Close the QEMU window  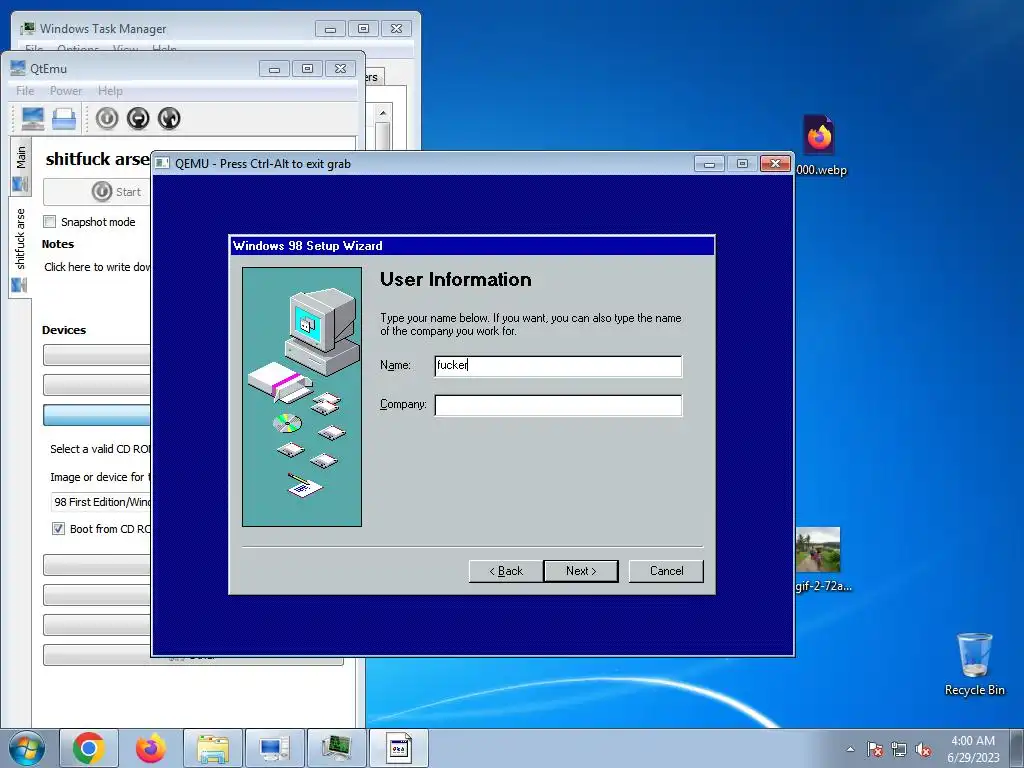pyautogui.click(x=775, y=163)
